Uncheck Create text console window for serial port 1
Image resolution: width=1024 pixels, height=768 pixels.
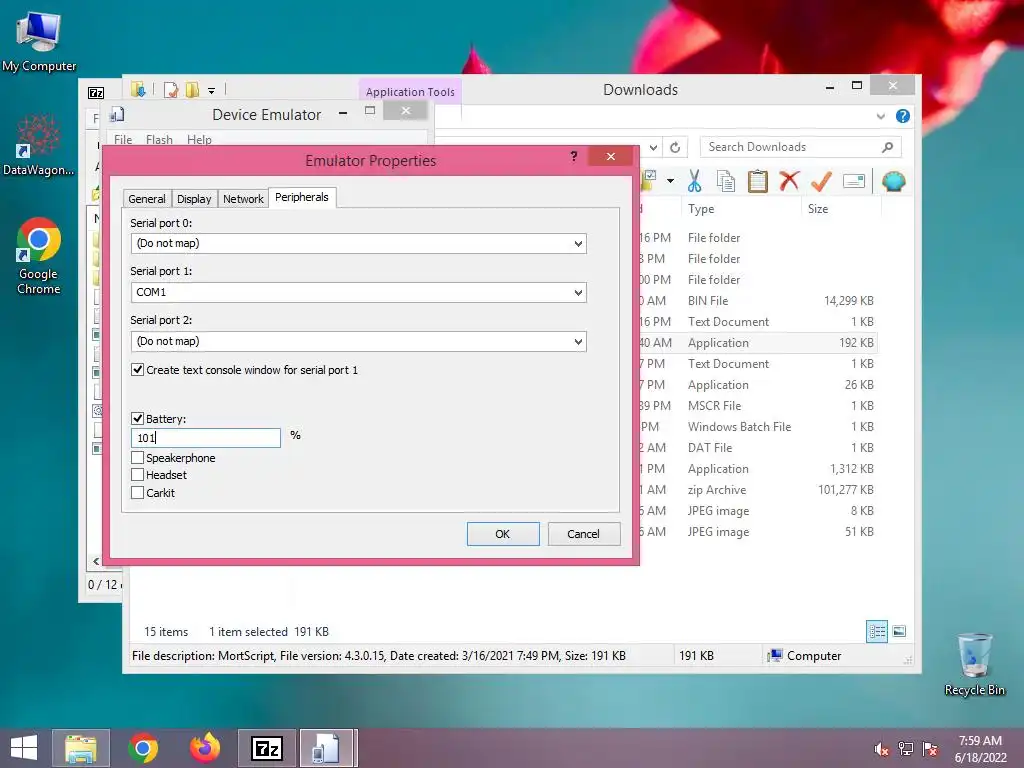click(137, 370)
